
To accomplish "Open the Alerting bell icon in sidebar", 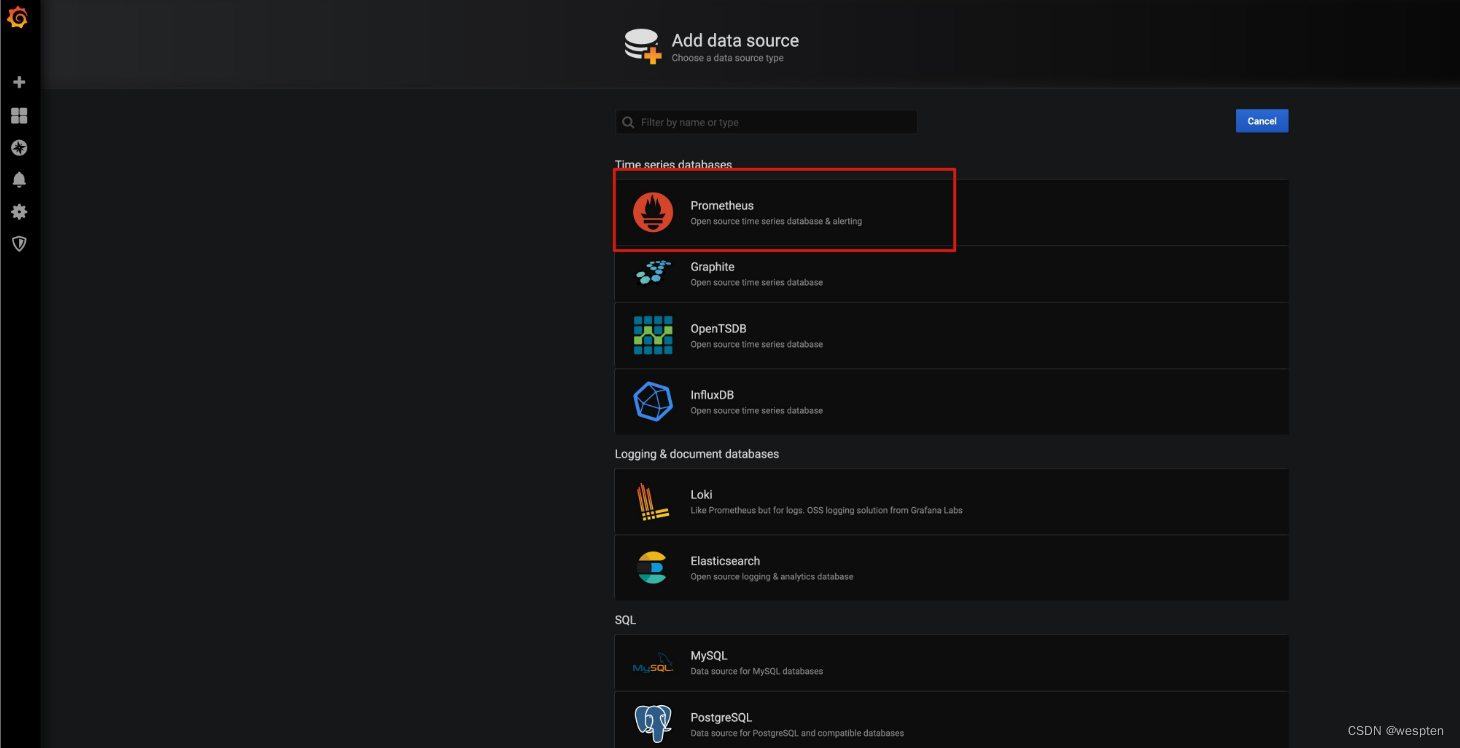I will 18,180.
